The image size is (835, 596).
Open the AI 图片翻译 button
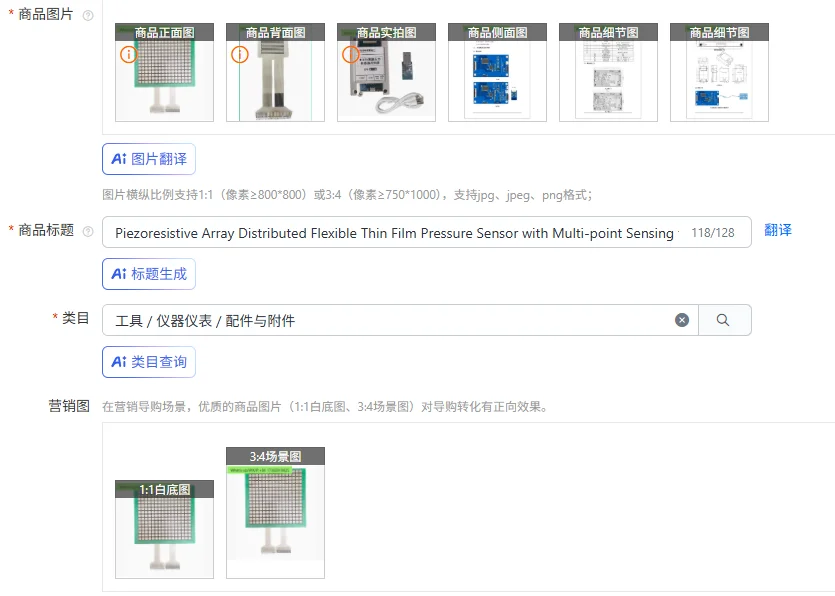(149, 159)
